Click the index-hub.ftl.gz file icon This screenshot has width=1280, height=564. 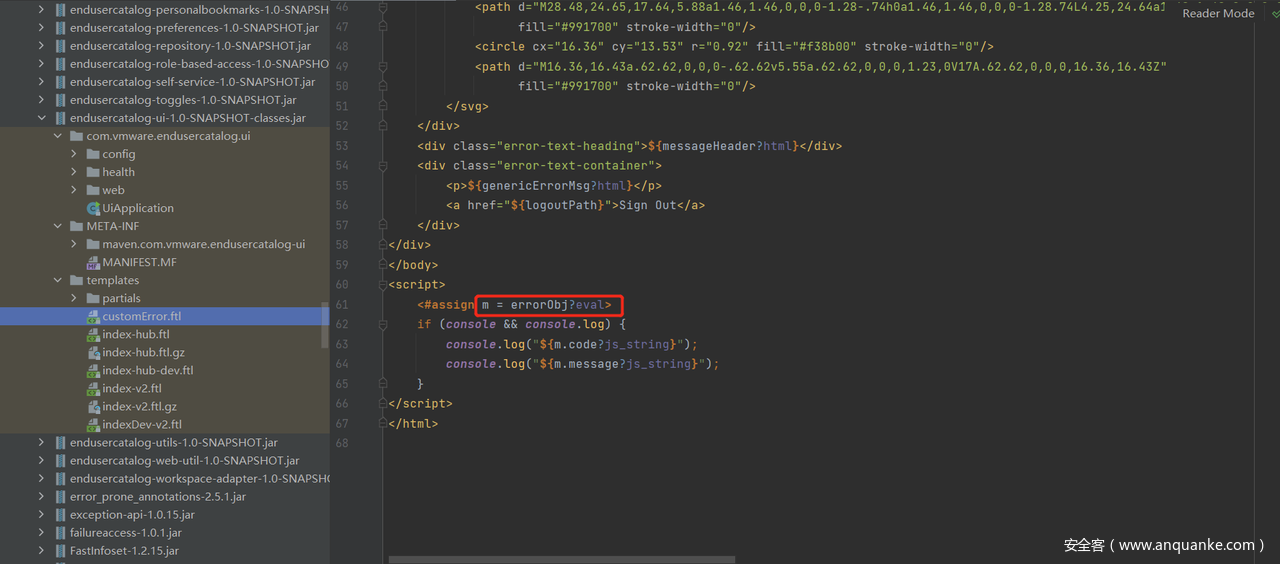pyautogui.click(x=93, y=352)
